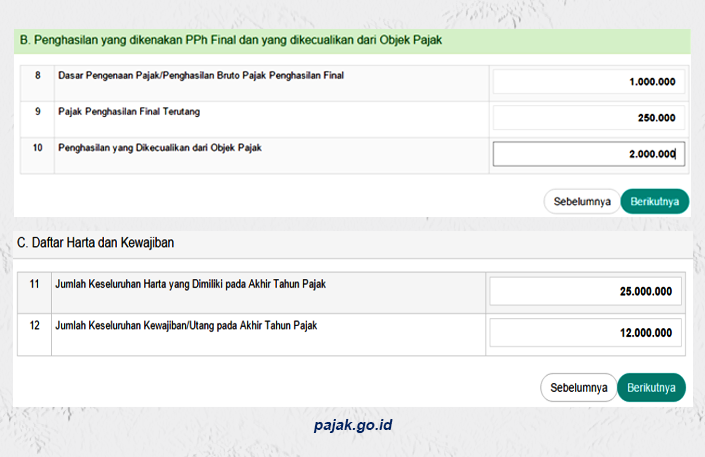Viewport: 705px width, 457px height.
Task: Click the Penghasilan yang Dikecualikan input showing 2.000.000
Action: (588, 154)
